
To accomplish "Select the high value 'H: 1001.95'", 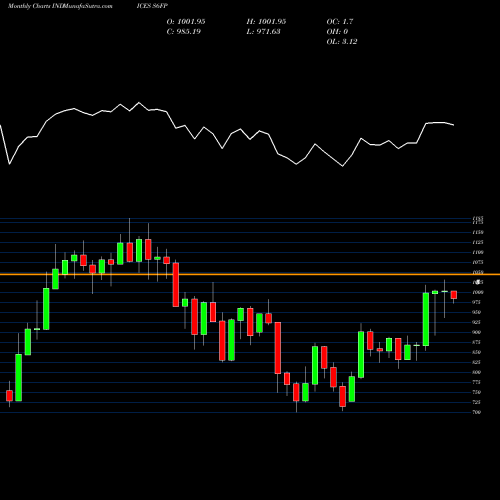I will (x=266, y=22).
